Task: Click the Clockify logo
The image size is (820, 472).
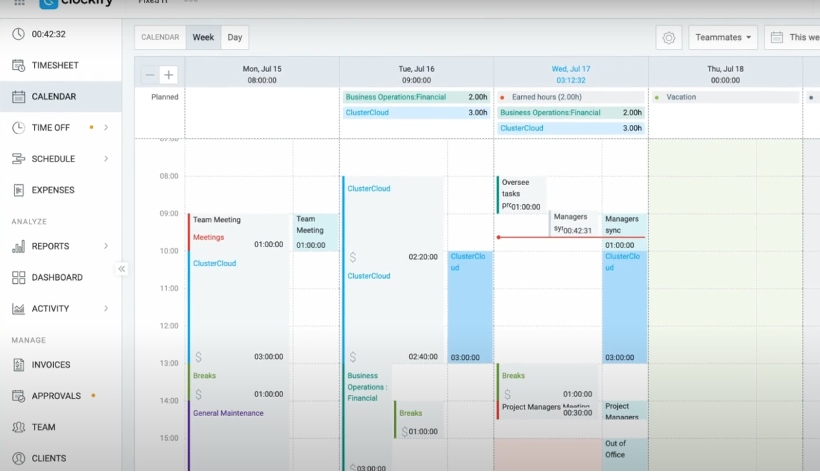Action: point(76,3)
